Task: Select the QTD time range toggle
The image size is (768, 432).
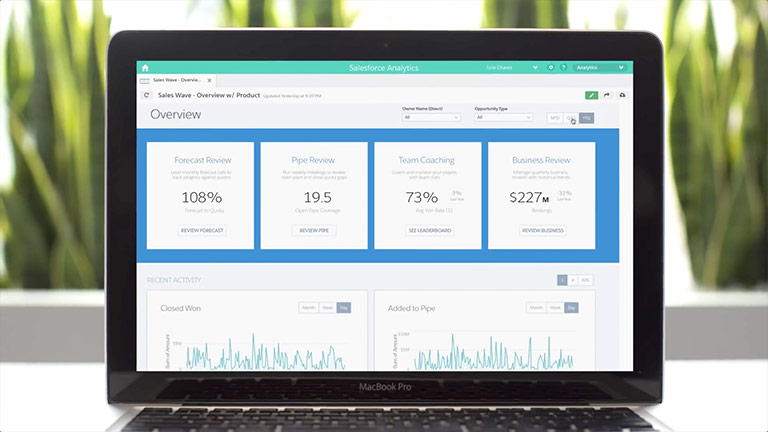Action: [x=571, y=118]
